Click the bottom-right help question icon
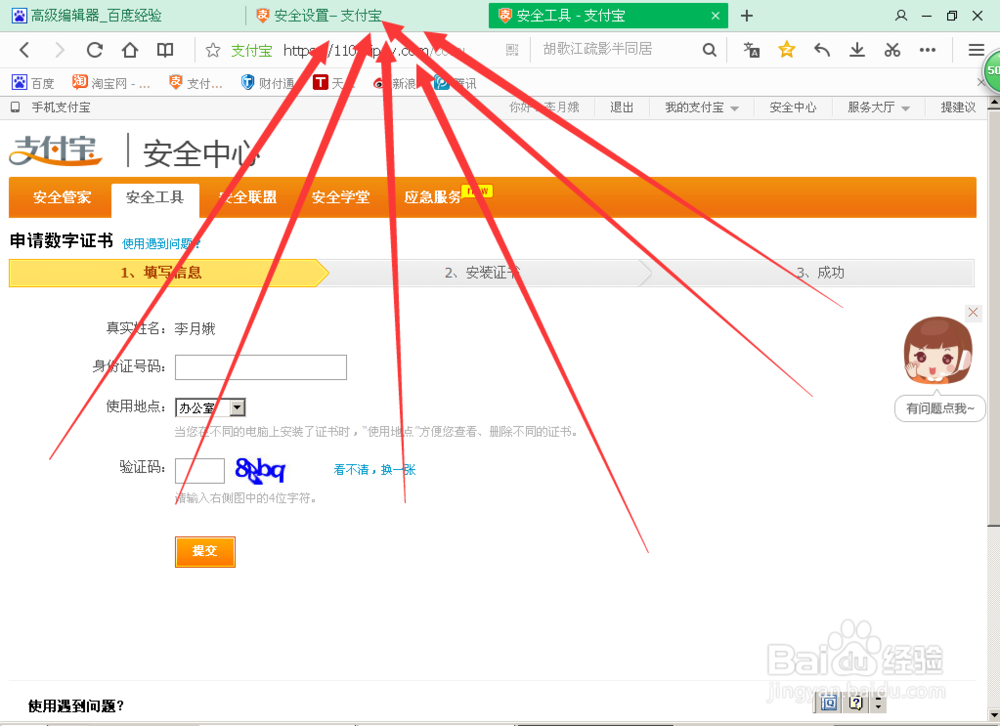Screen dimensions: 1000x726 pos(856,703)
